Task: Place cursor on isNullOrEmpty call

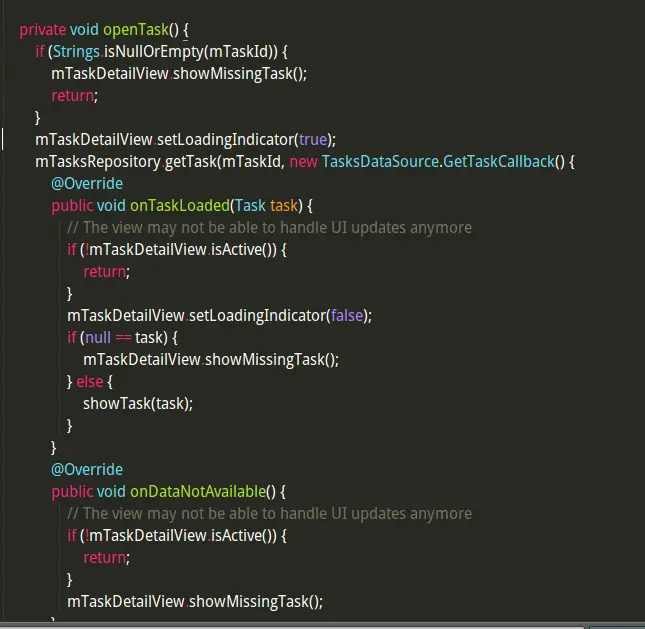Action: click(154, 52)
